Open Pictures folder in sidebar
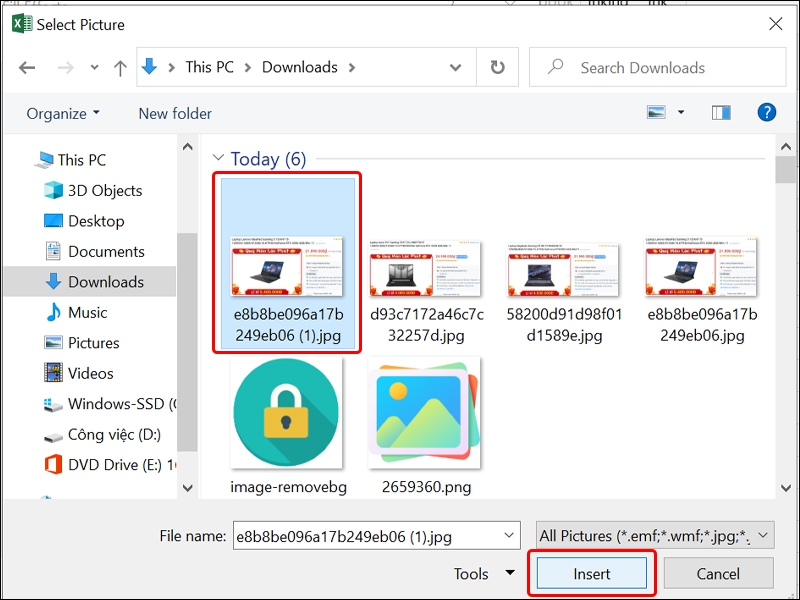 [x=82, y=343]
